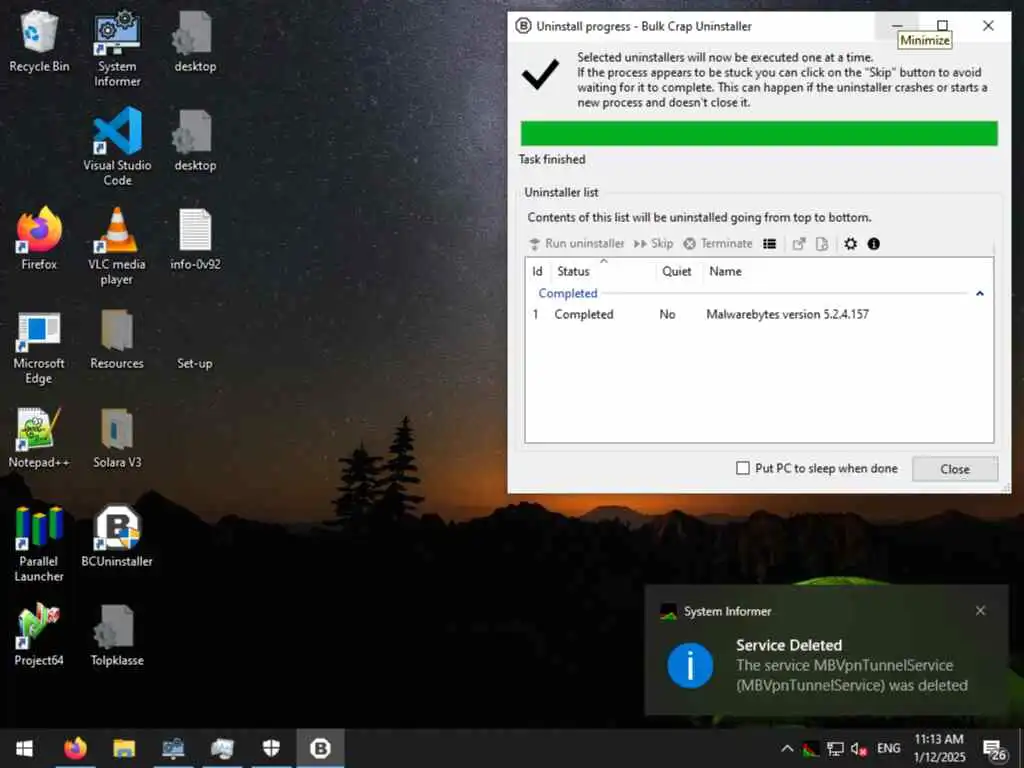Select the Firefox desktop icon

[x=39, y=238]
